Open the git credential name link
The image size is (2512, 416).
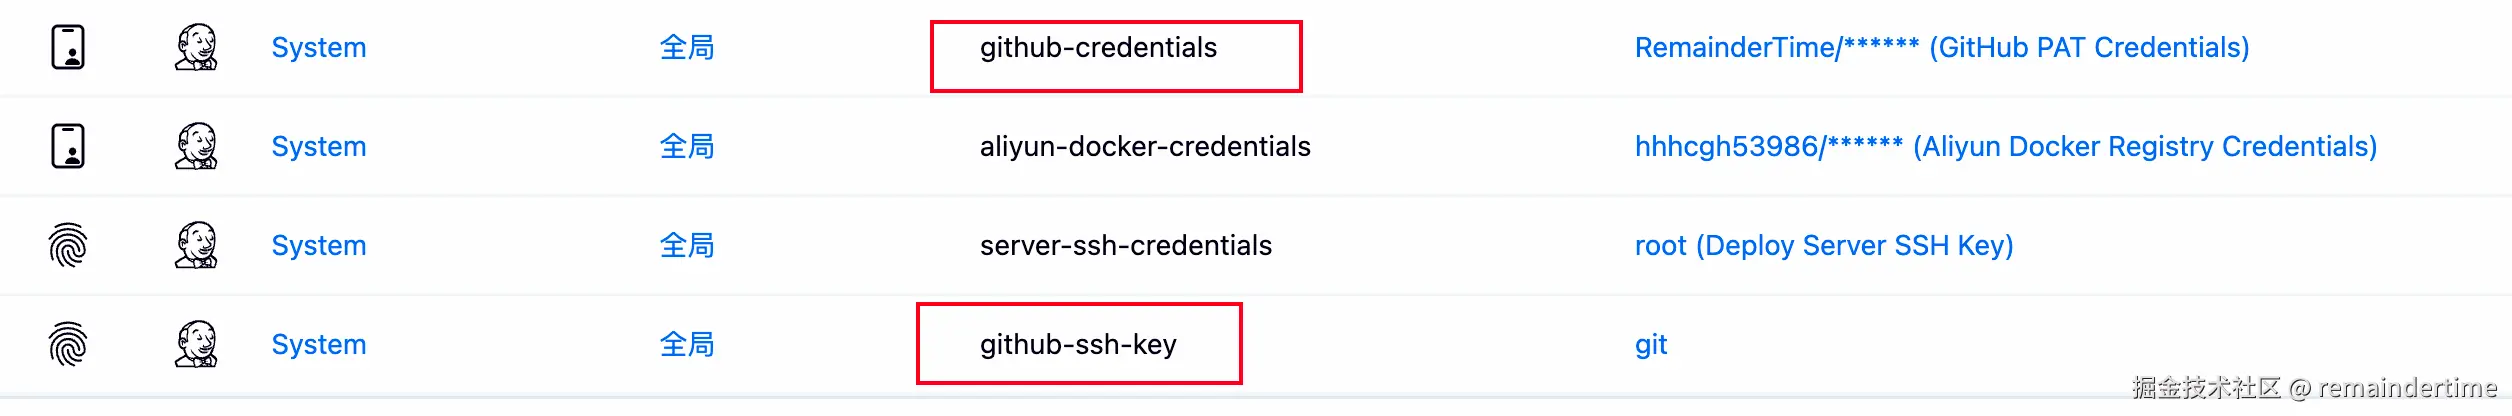(1651, 345)
